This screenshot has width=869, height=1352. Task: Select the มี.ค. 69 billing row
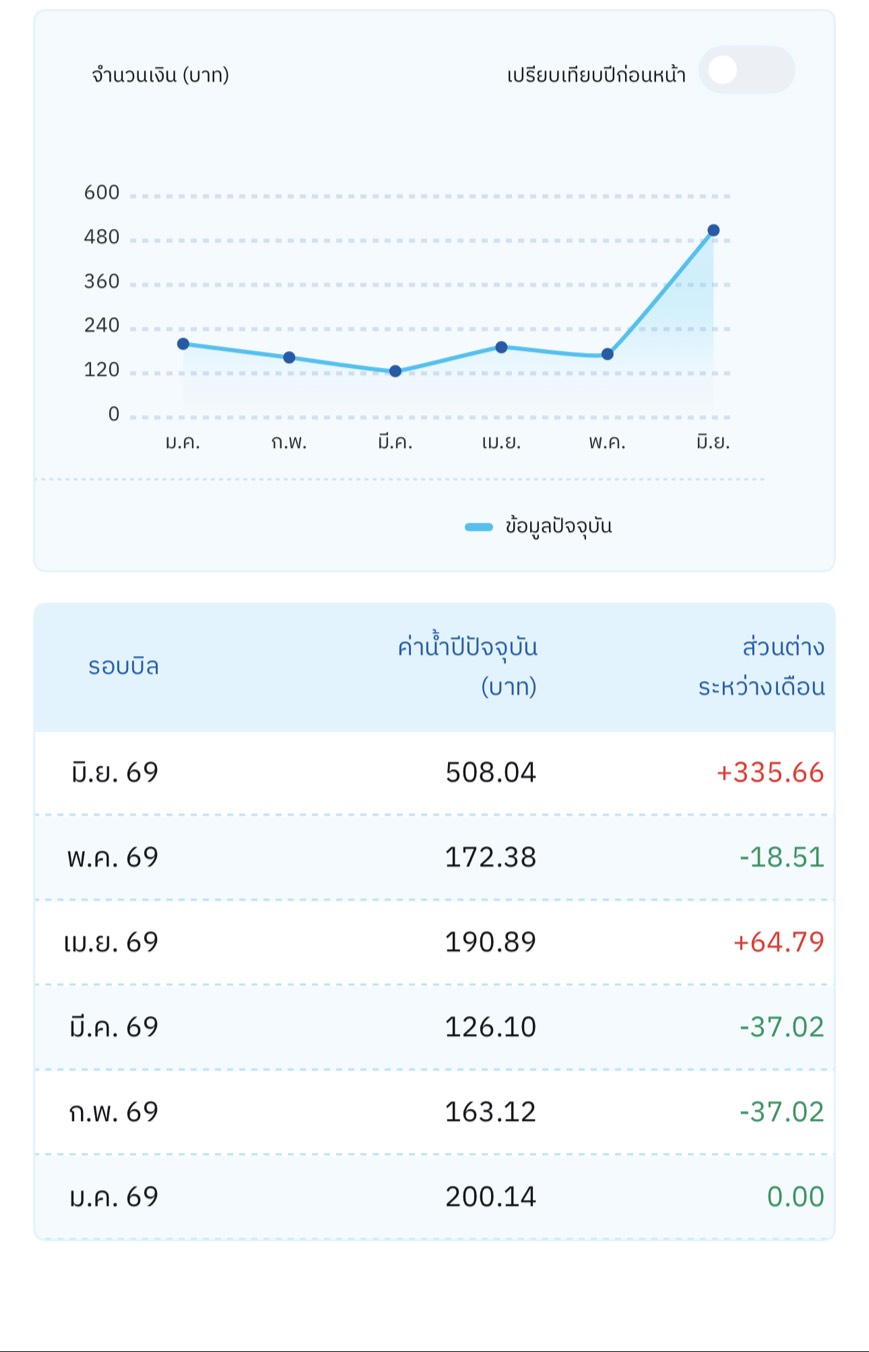pos(434,1028)
